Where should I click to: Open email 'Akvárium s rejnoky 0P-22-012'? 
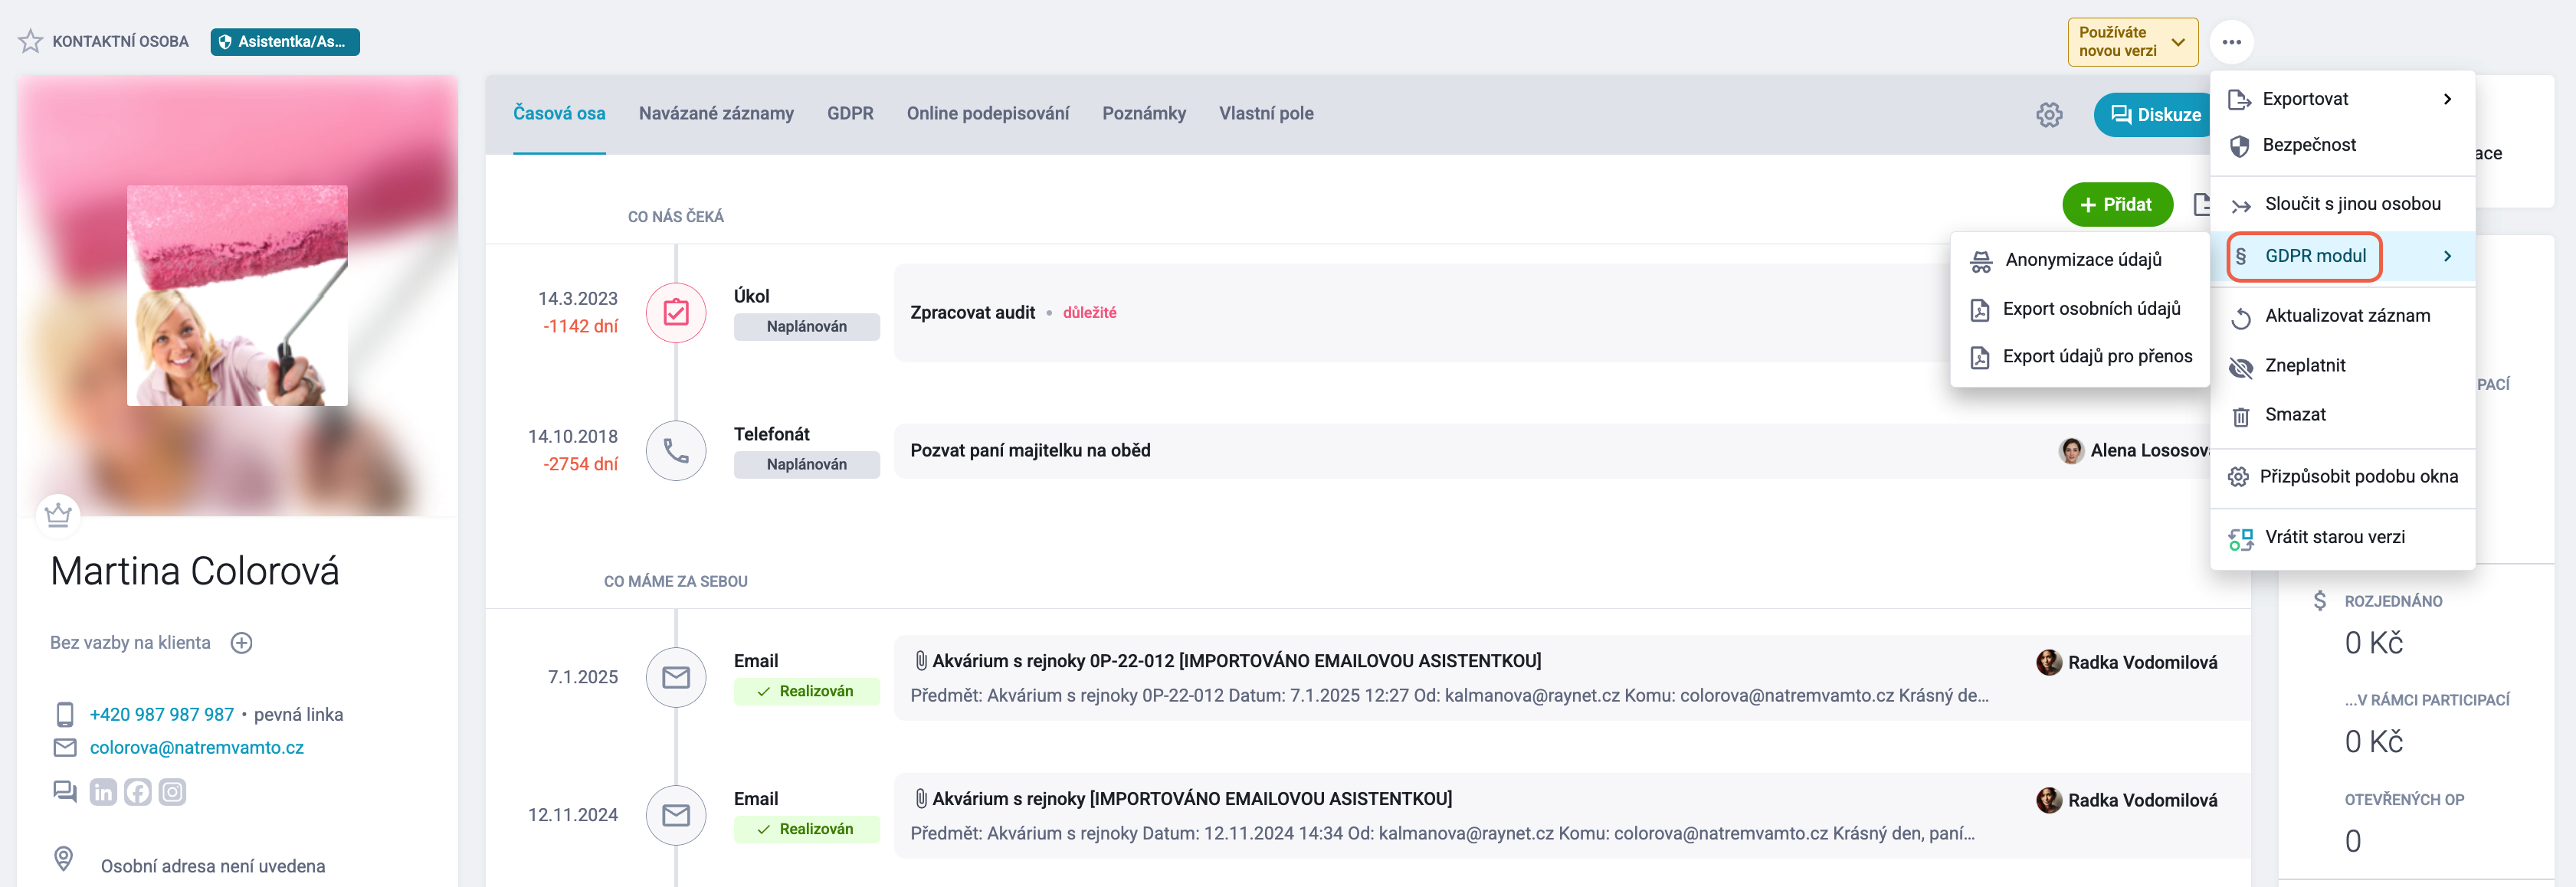(x=1236, y=661)
